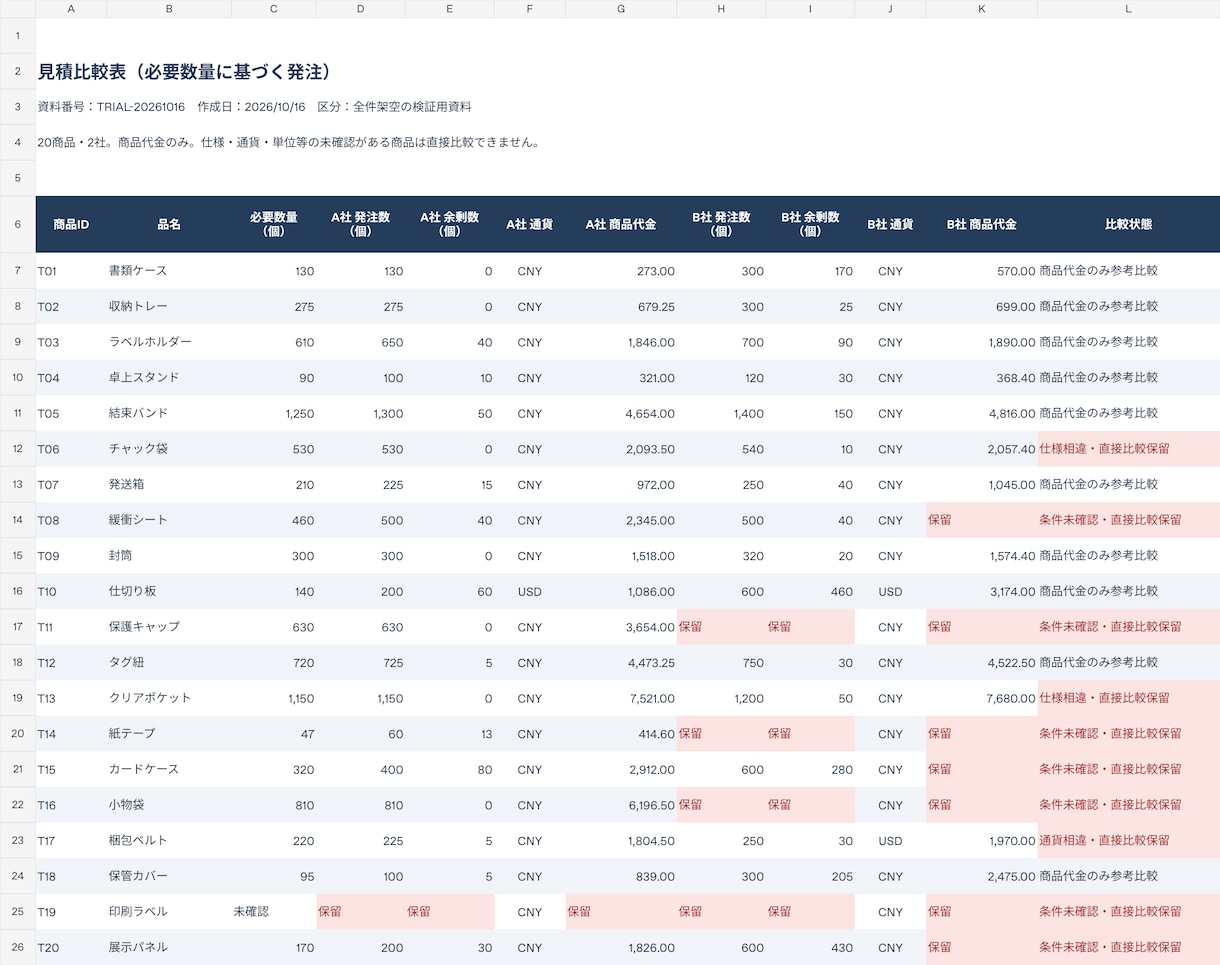The image size is (1220, 965).
Task: Select the 小物袋 cell
Action: (169, 805)
